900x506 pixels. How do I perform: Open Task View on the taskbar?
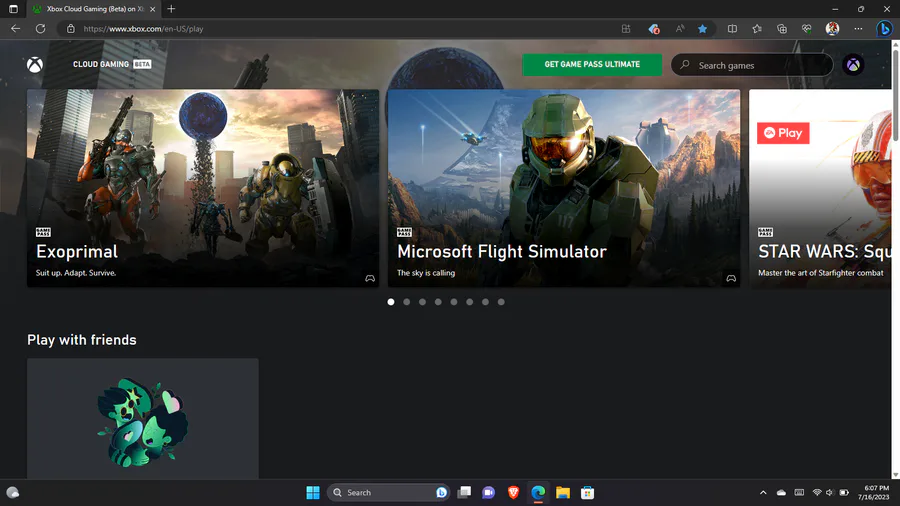pos(464,492)
